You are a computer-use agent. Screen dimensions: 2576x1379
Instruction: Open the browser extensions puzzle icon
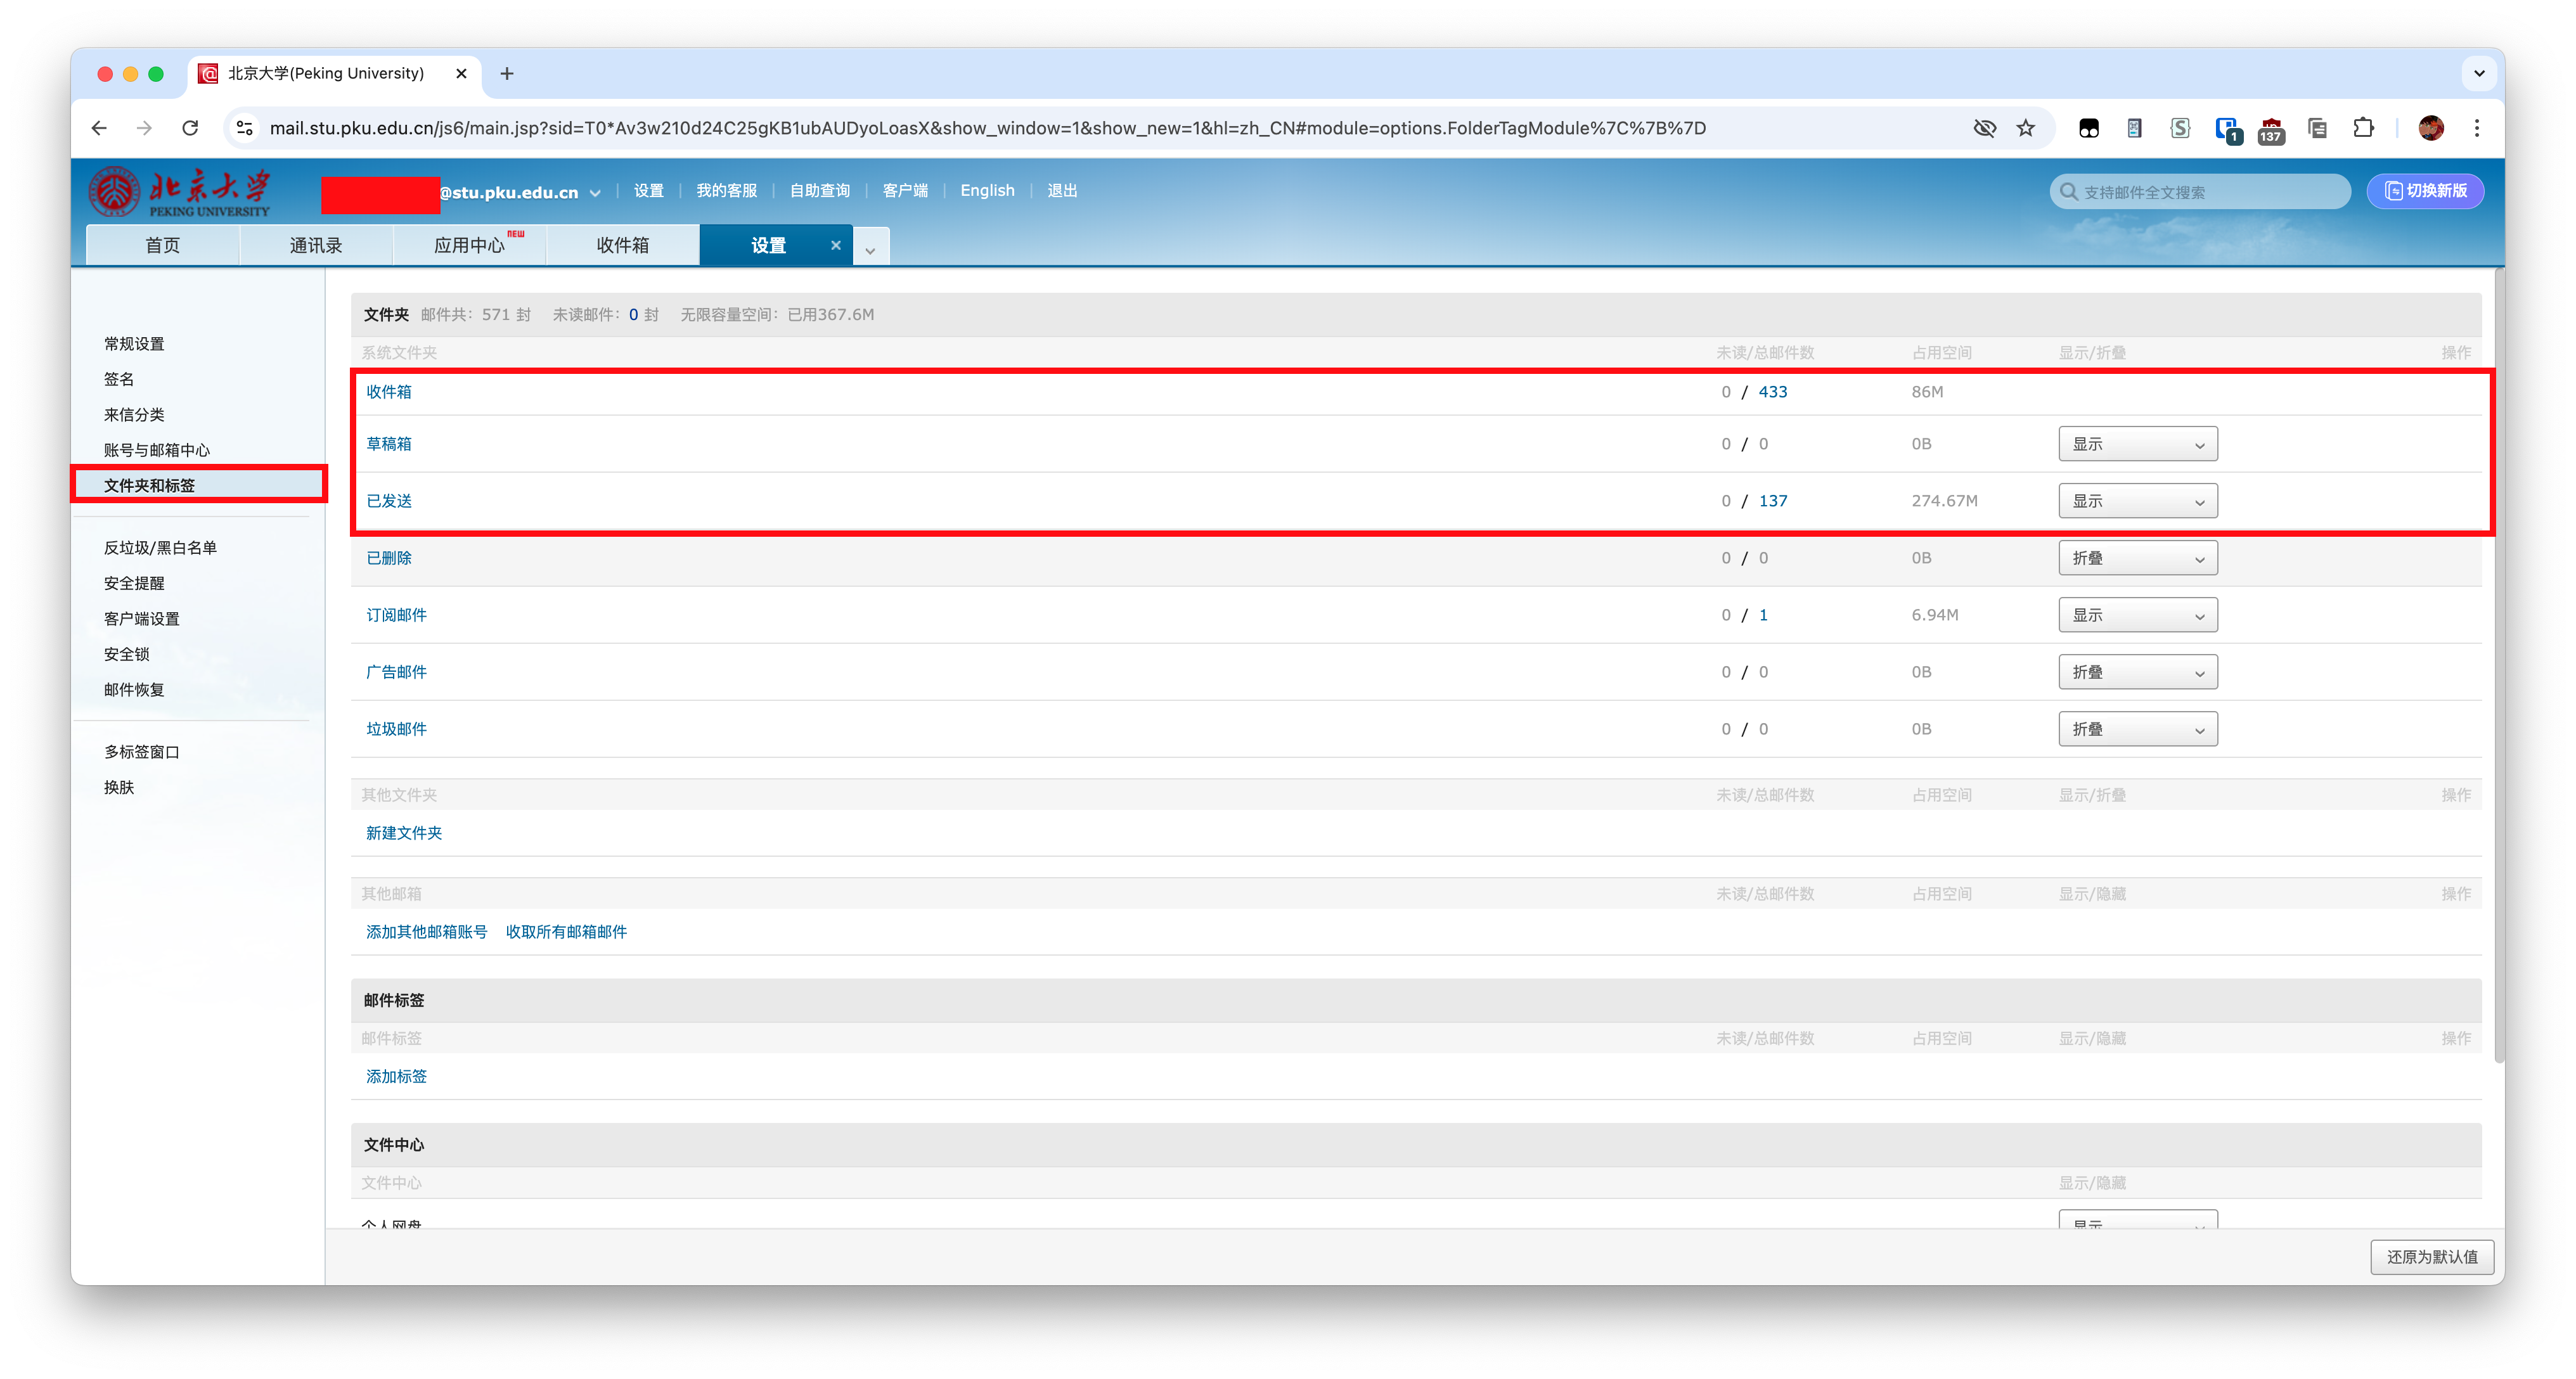click(2363, 128)
